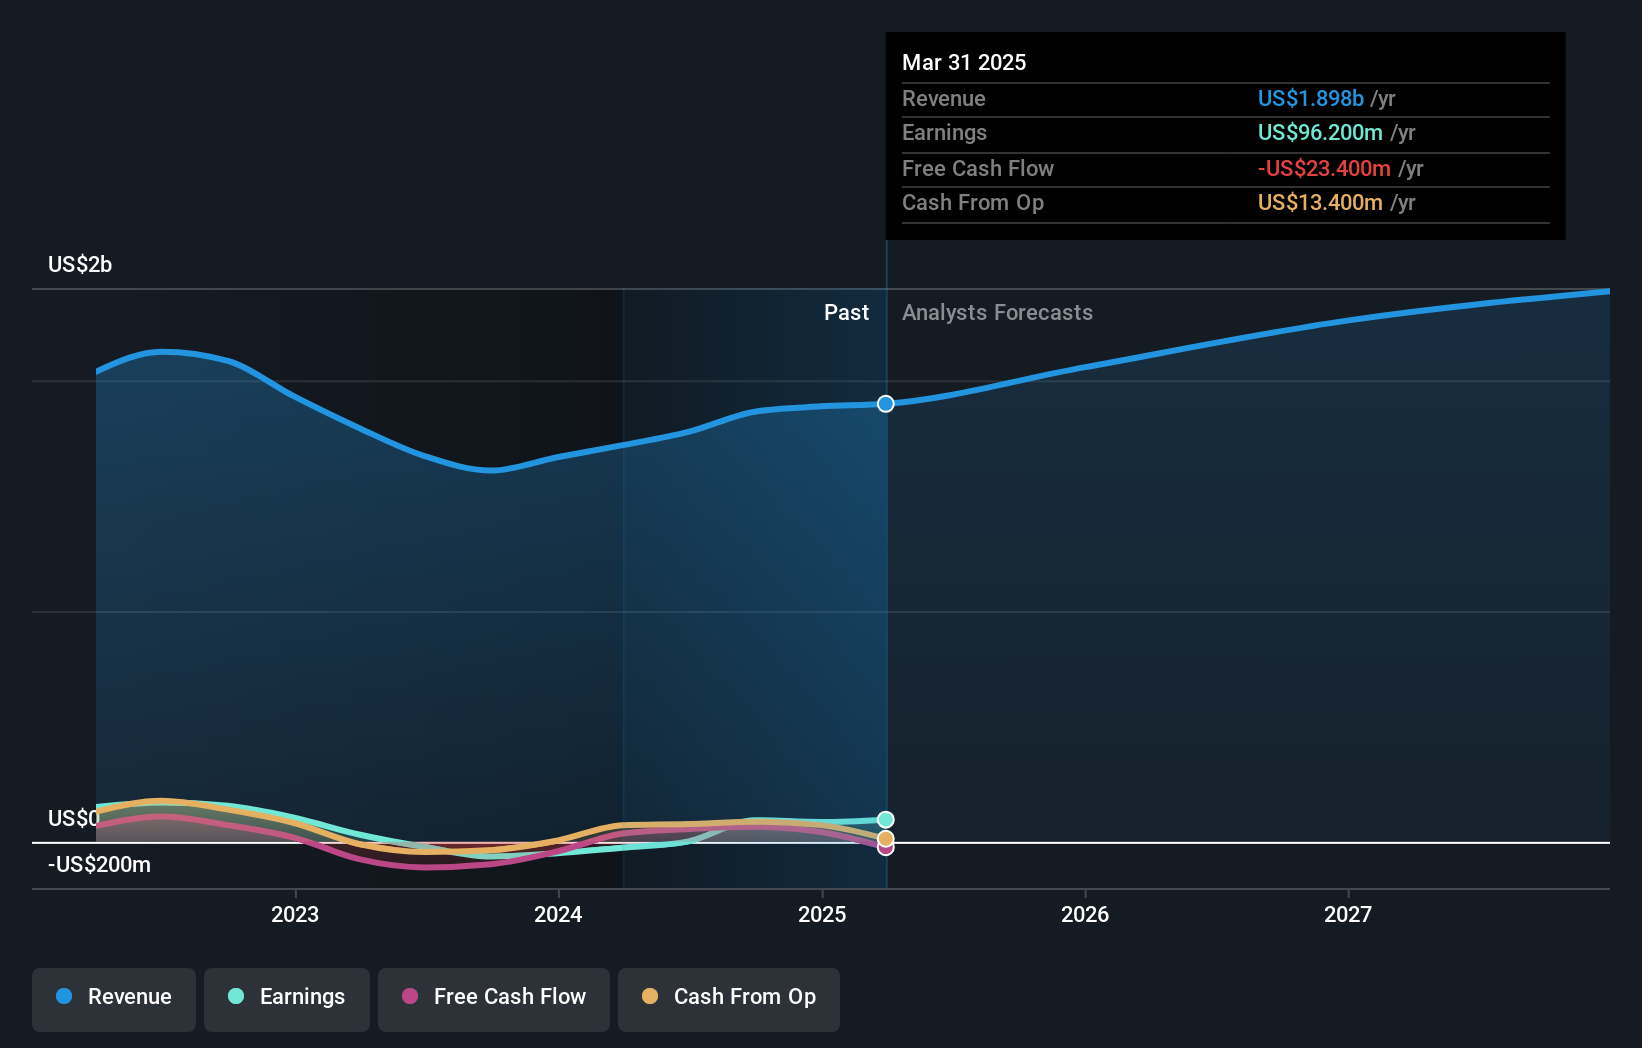Click the -US$23.400m free cash flow value

point(1324,168)
